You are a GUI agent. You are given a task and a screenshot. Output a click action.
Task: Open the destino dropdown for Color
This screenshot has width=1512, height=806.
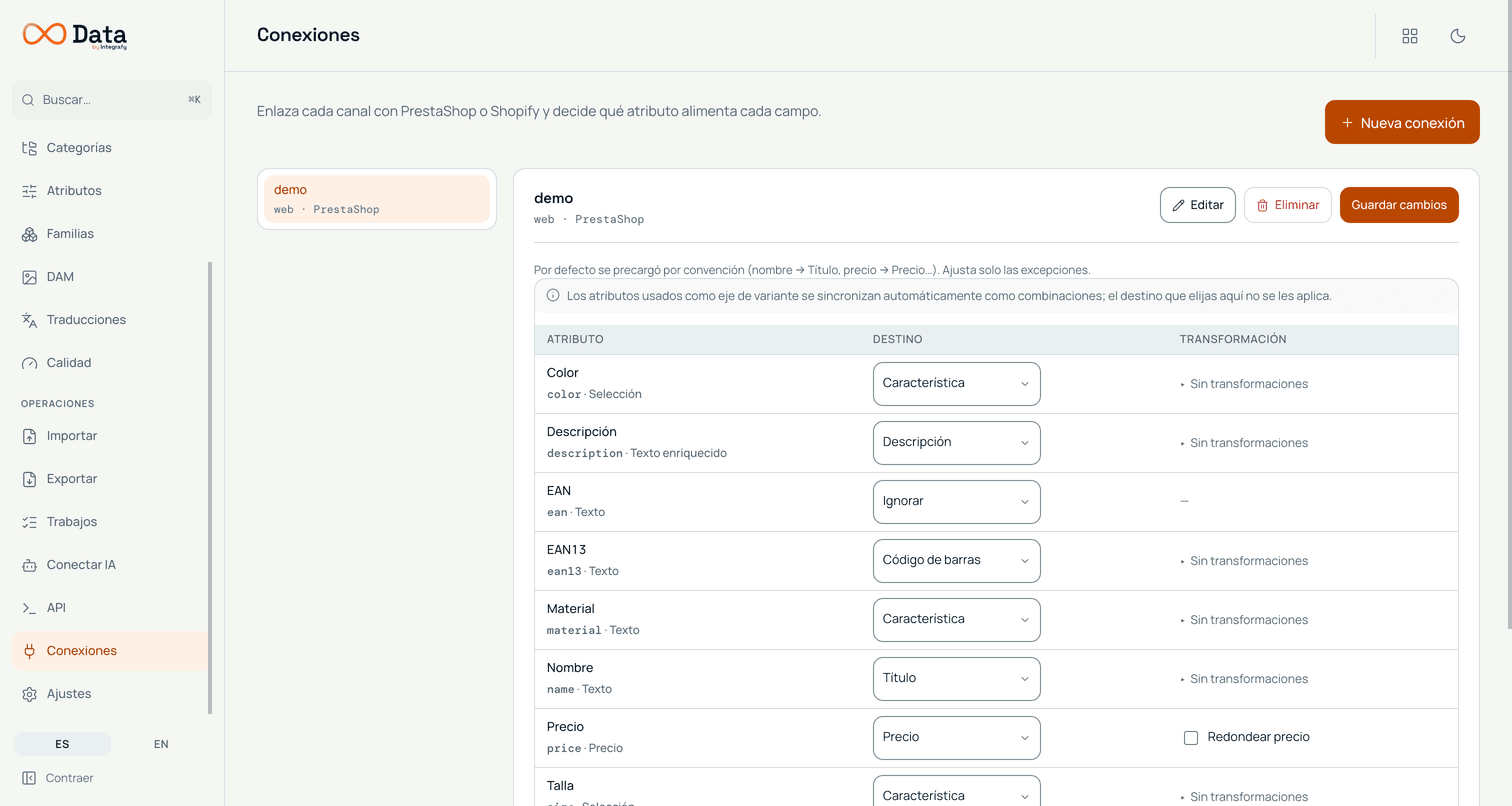click(957, 383)
